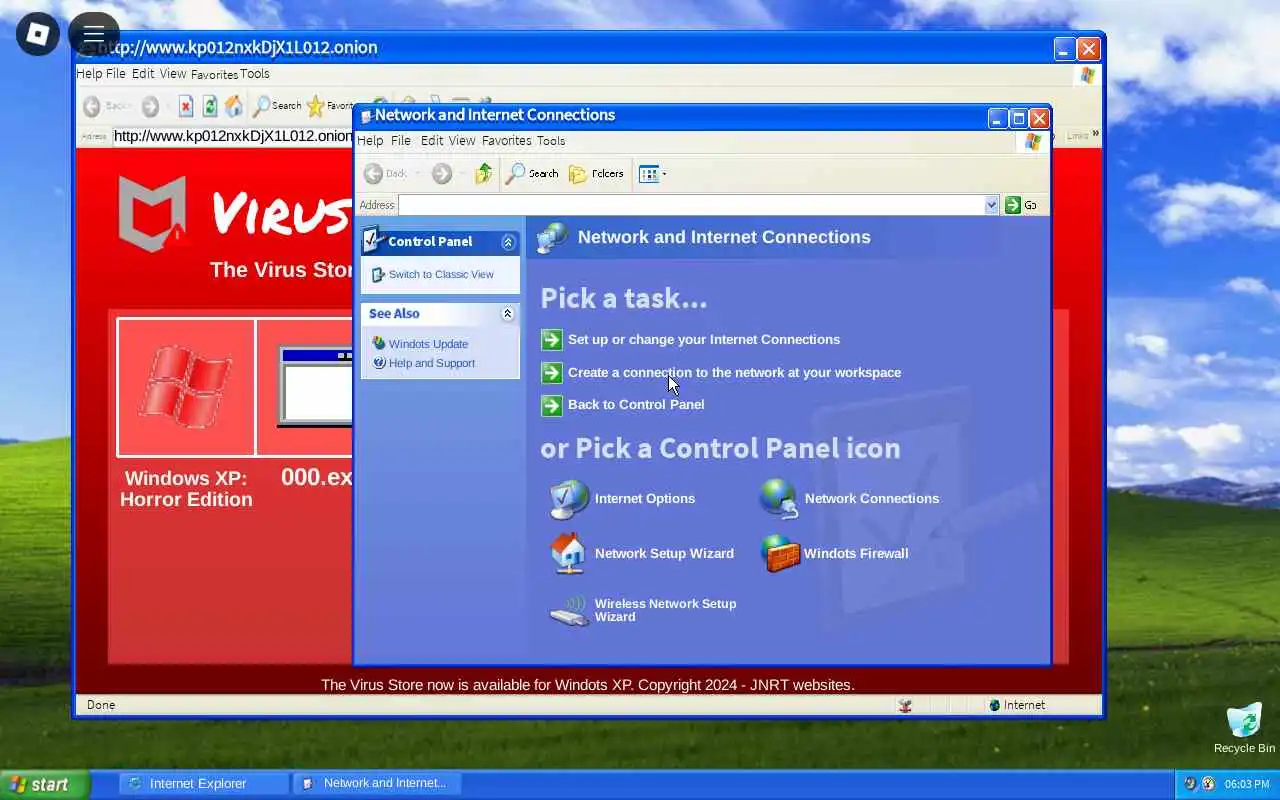The image size is (1280, 800).
Task: Open the hamburger menu overlay button
Action: [x=94, y=35]
